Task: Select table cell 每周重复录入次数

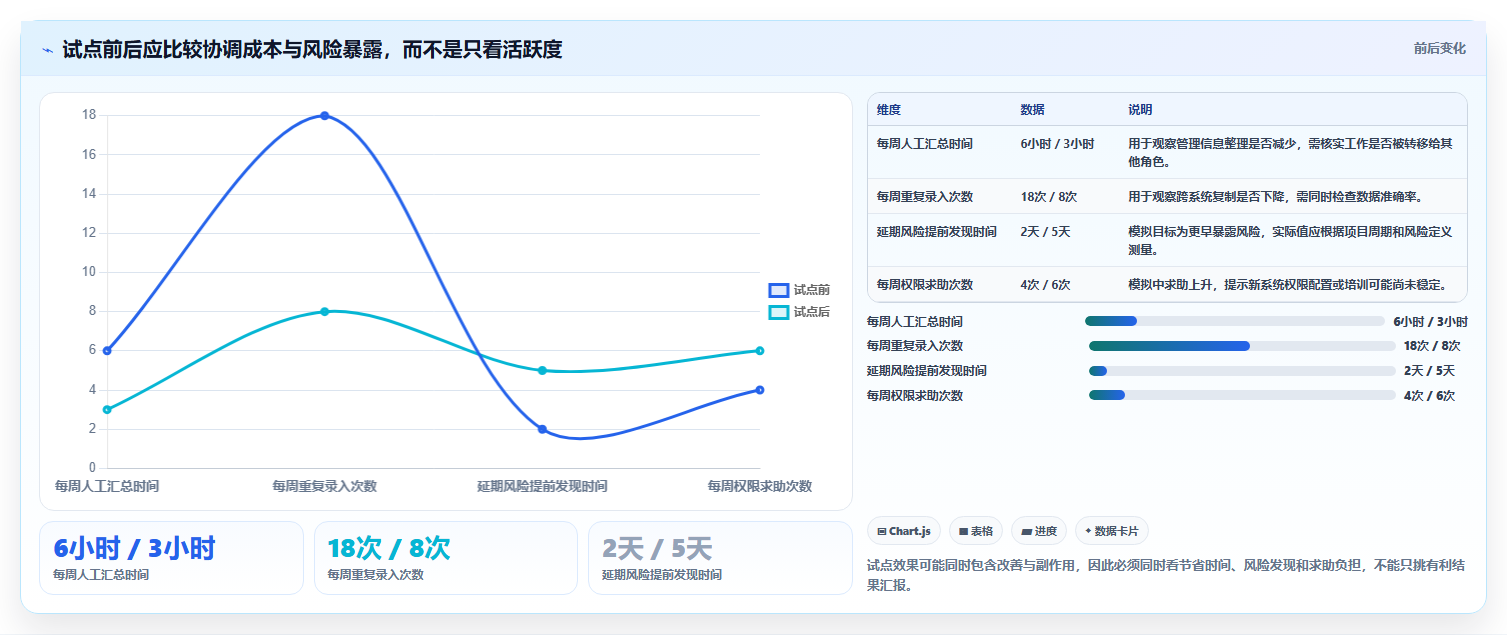Action: pyautogui.click(x=924, y=197)
